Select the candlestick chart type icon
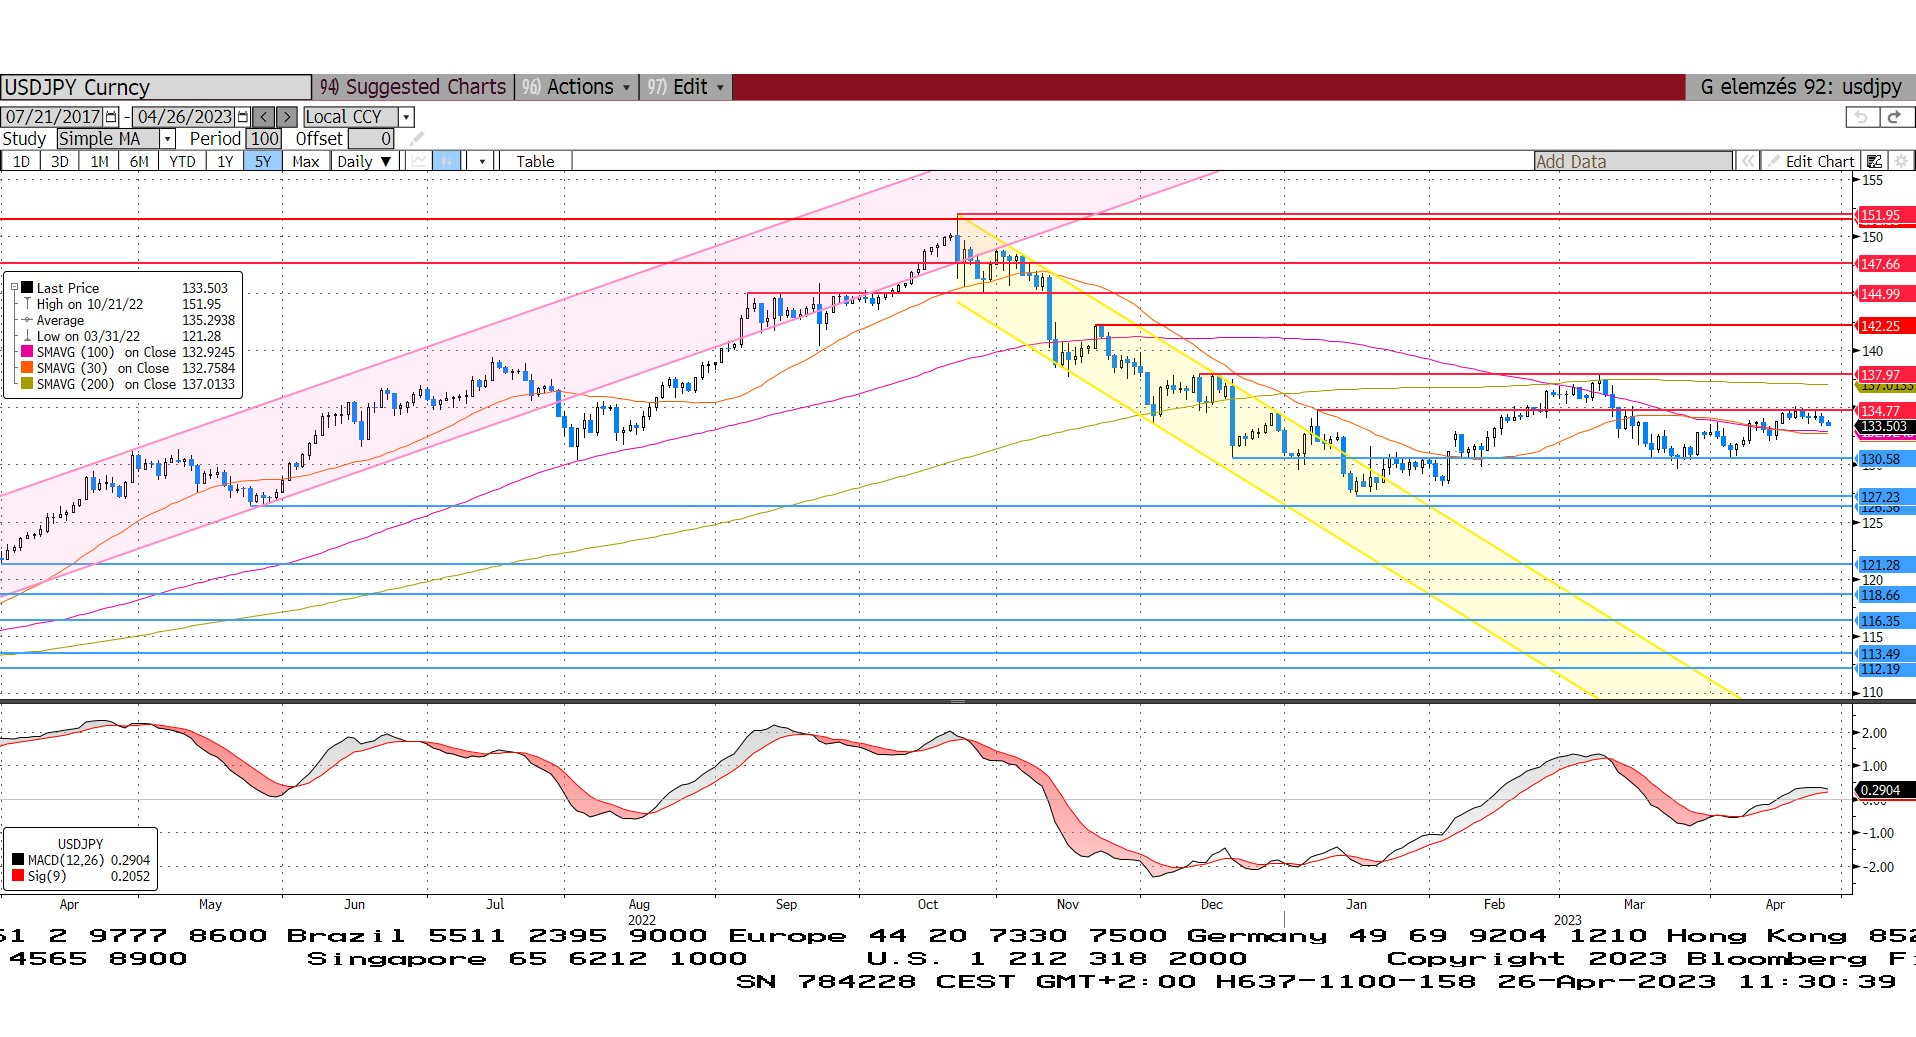Viewport: 1916px width, 1037px height. click(x=446, y=161)
